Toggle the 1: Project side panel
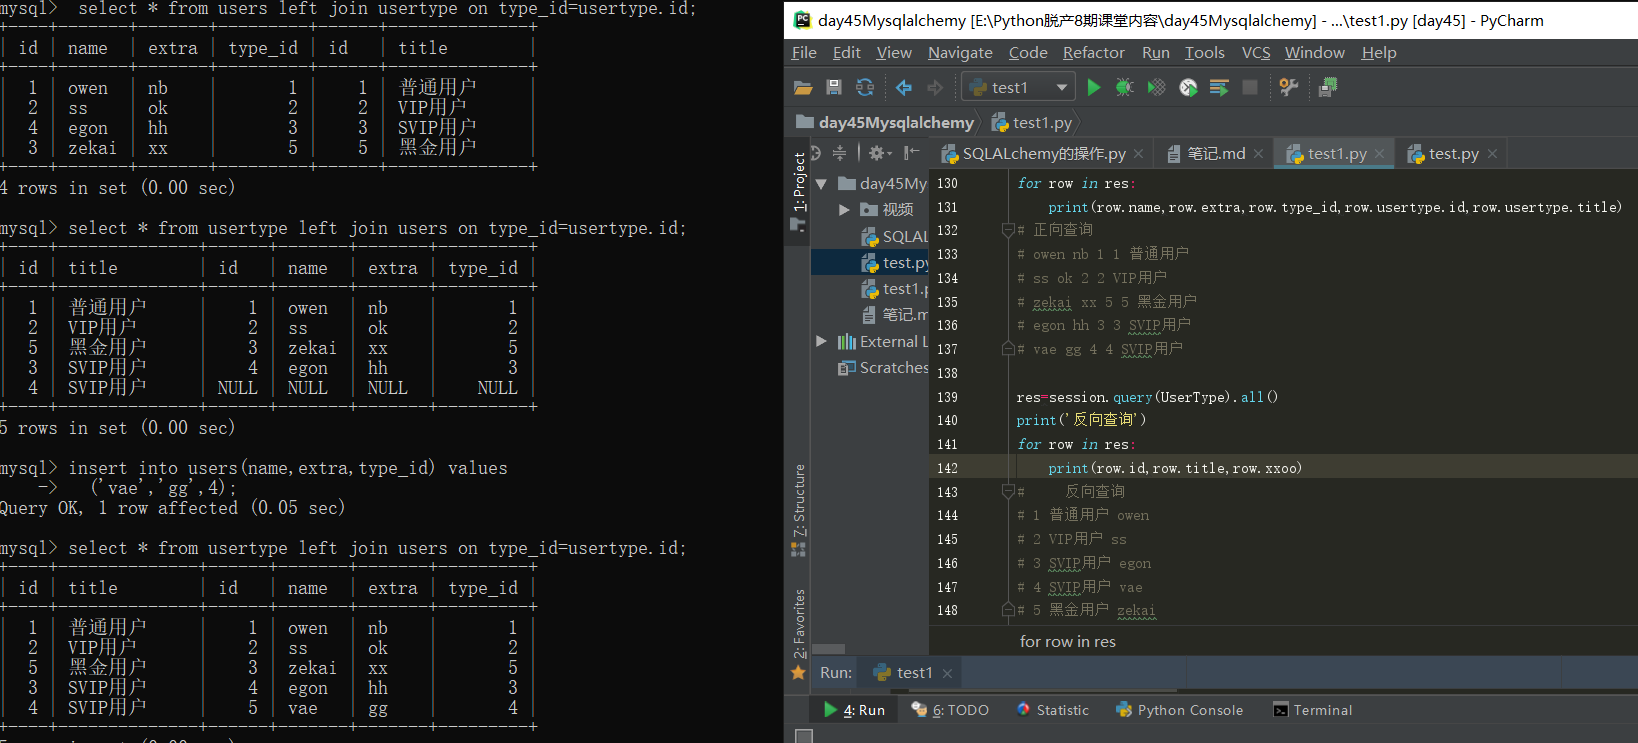 799,182
